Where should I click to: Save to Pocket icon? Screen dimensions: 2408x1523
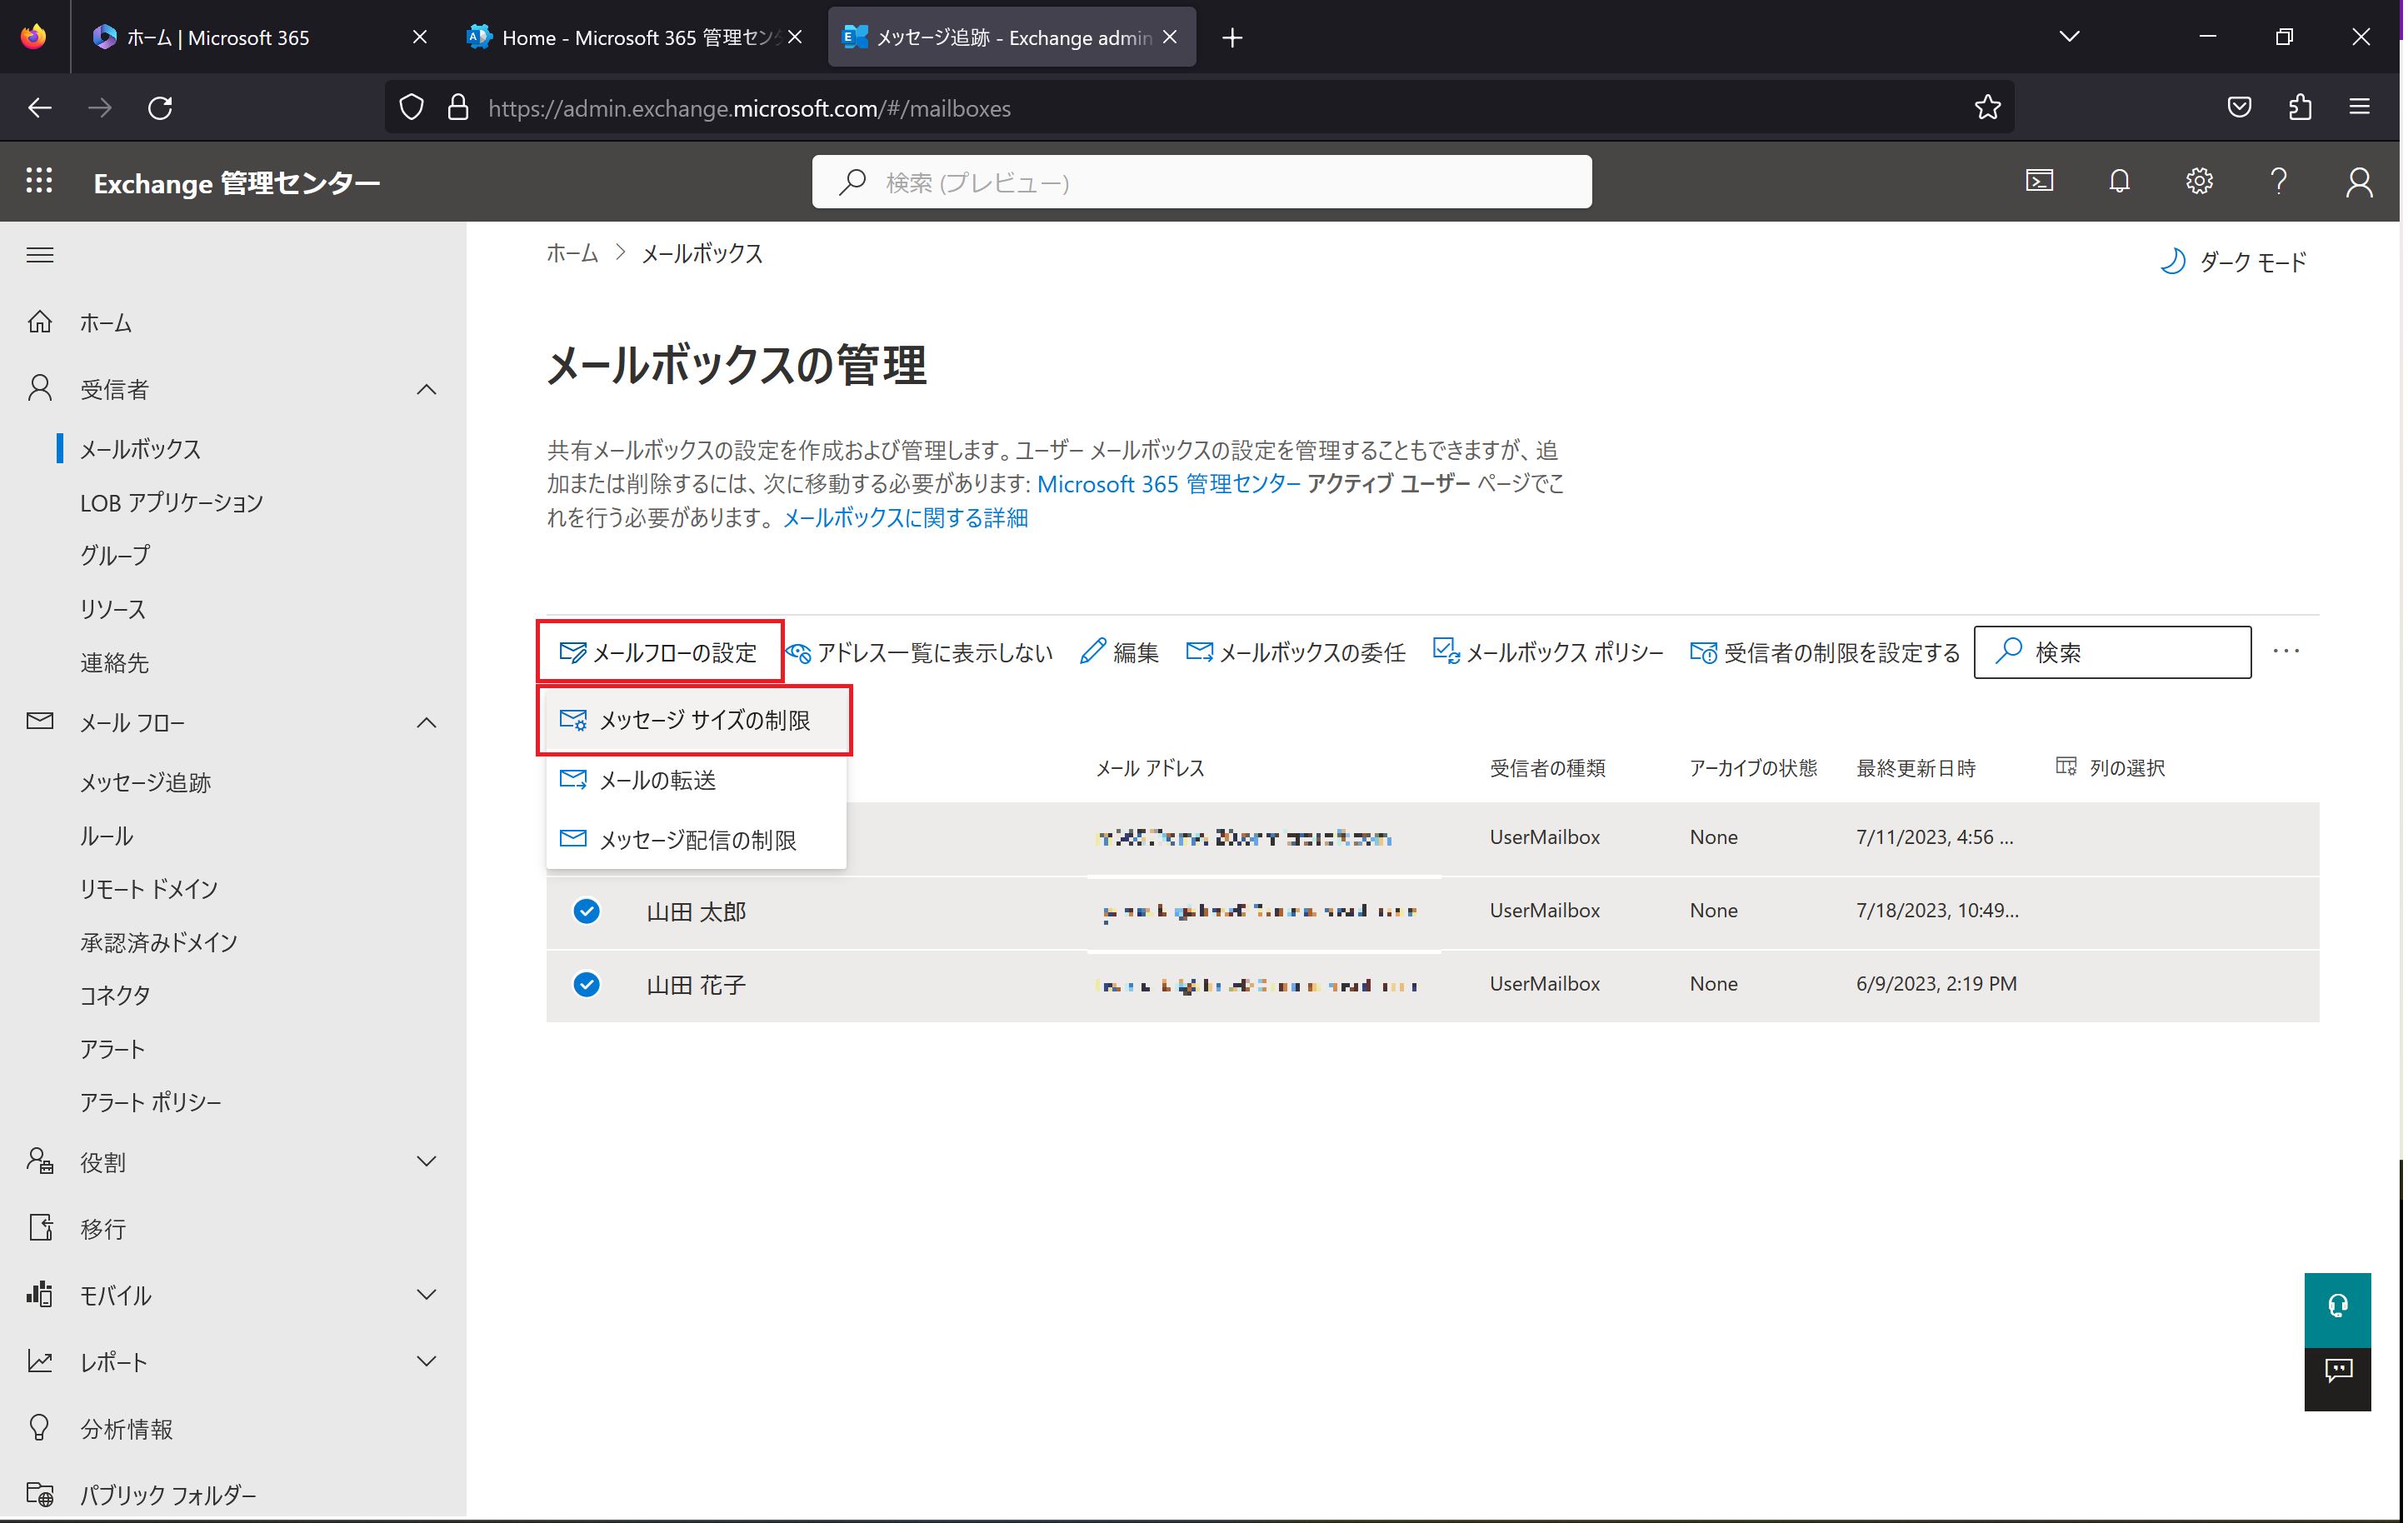coord(2239,107)
